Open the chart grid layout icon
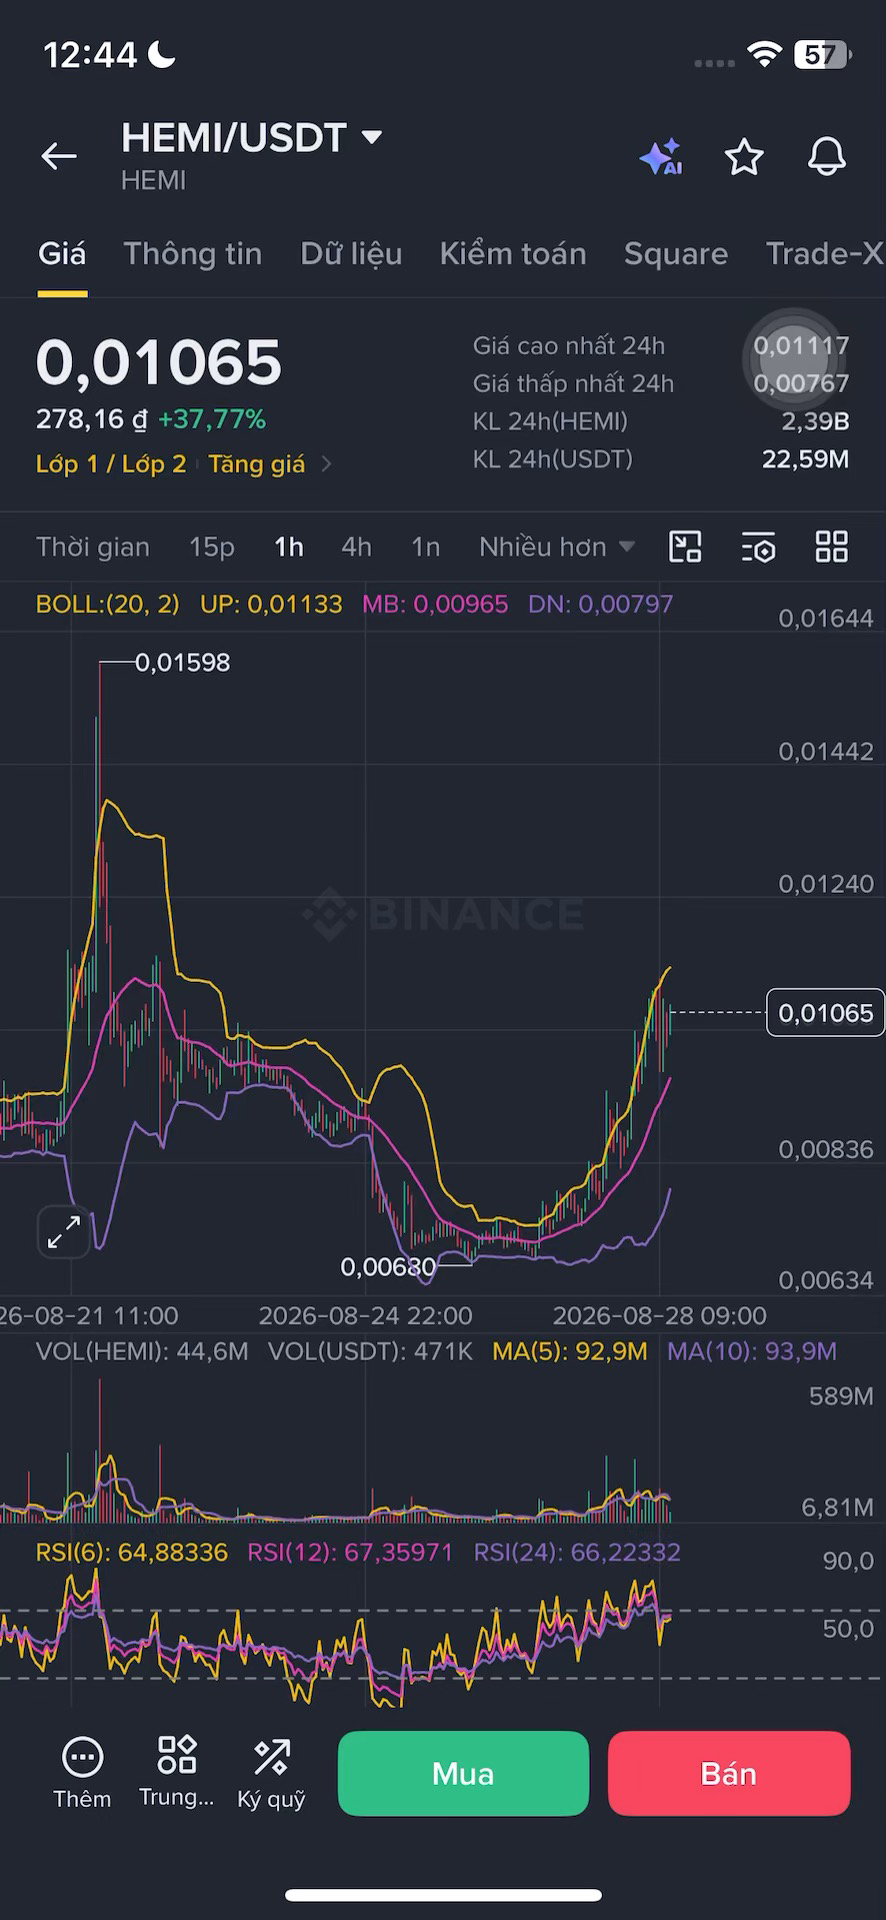Screen dimensions: 886x1920 pyautogui.click(x=832, y=547)
